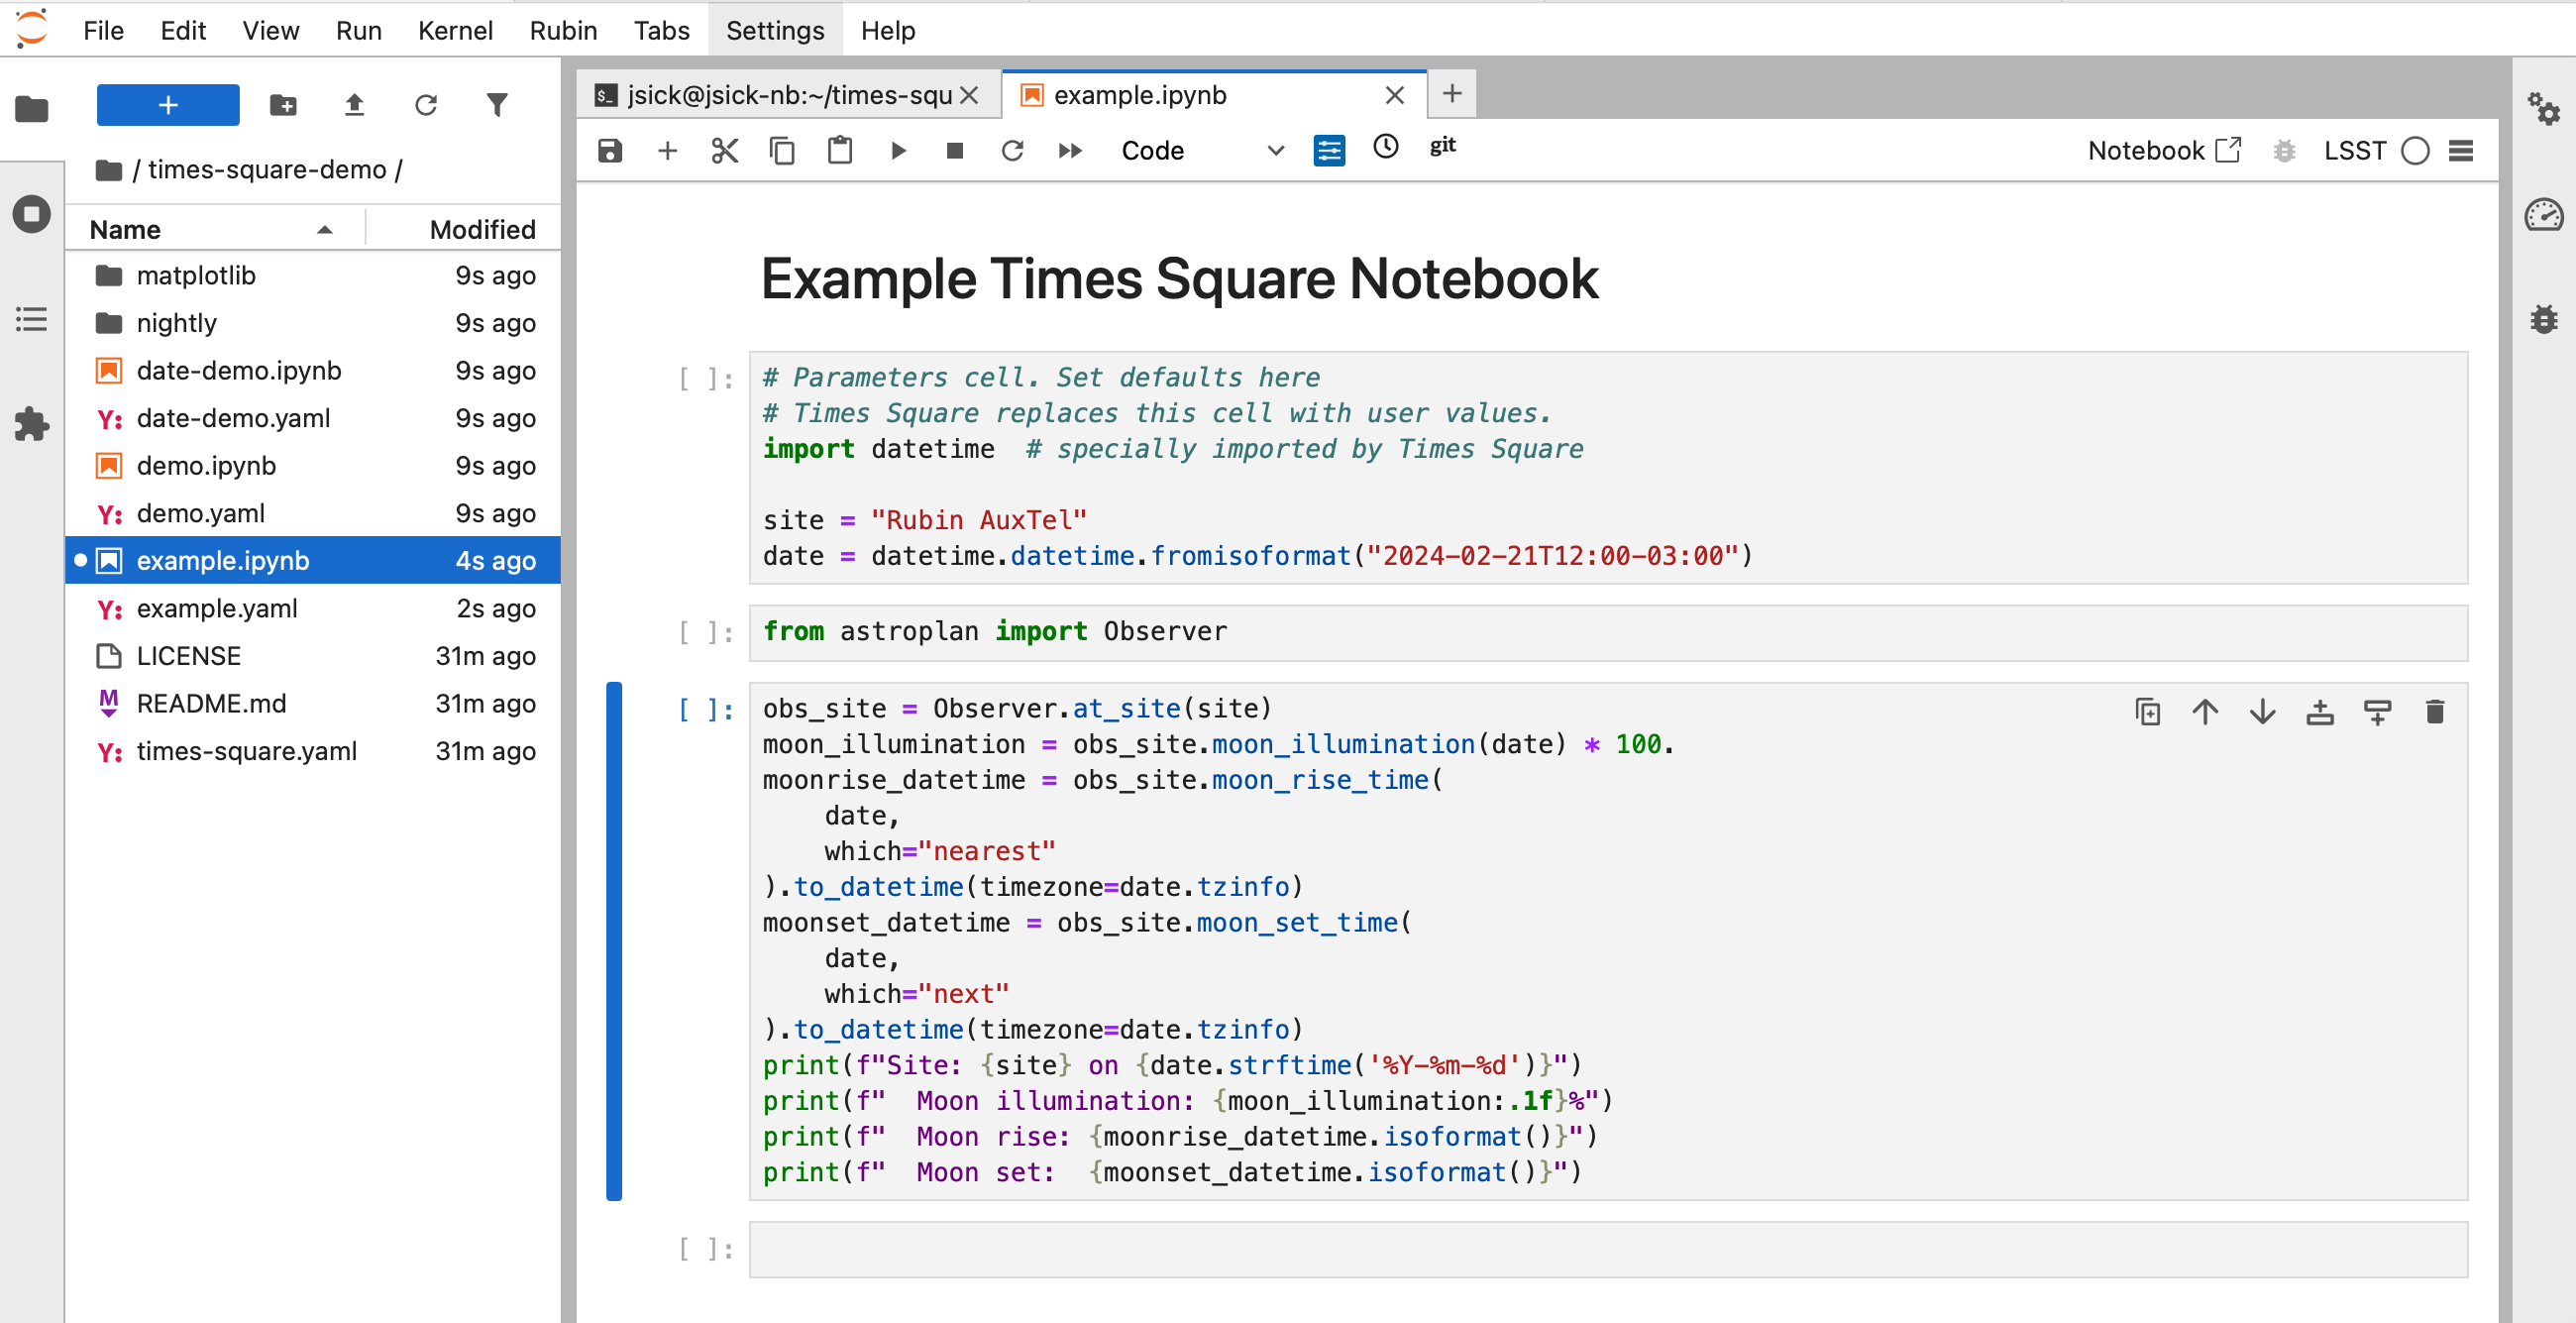This screenshot has width=2576, height=1323.
Task: Open notebook in Notebook interface
Action: click(x=2165, y=151)
